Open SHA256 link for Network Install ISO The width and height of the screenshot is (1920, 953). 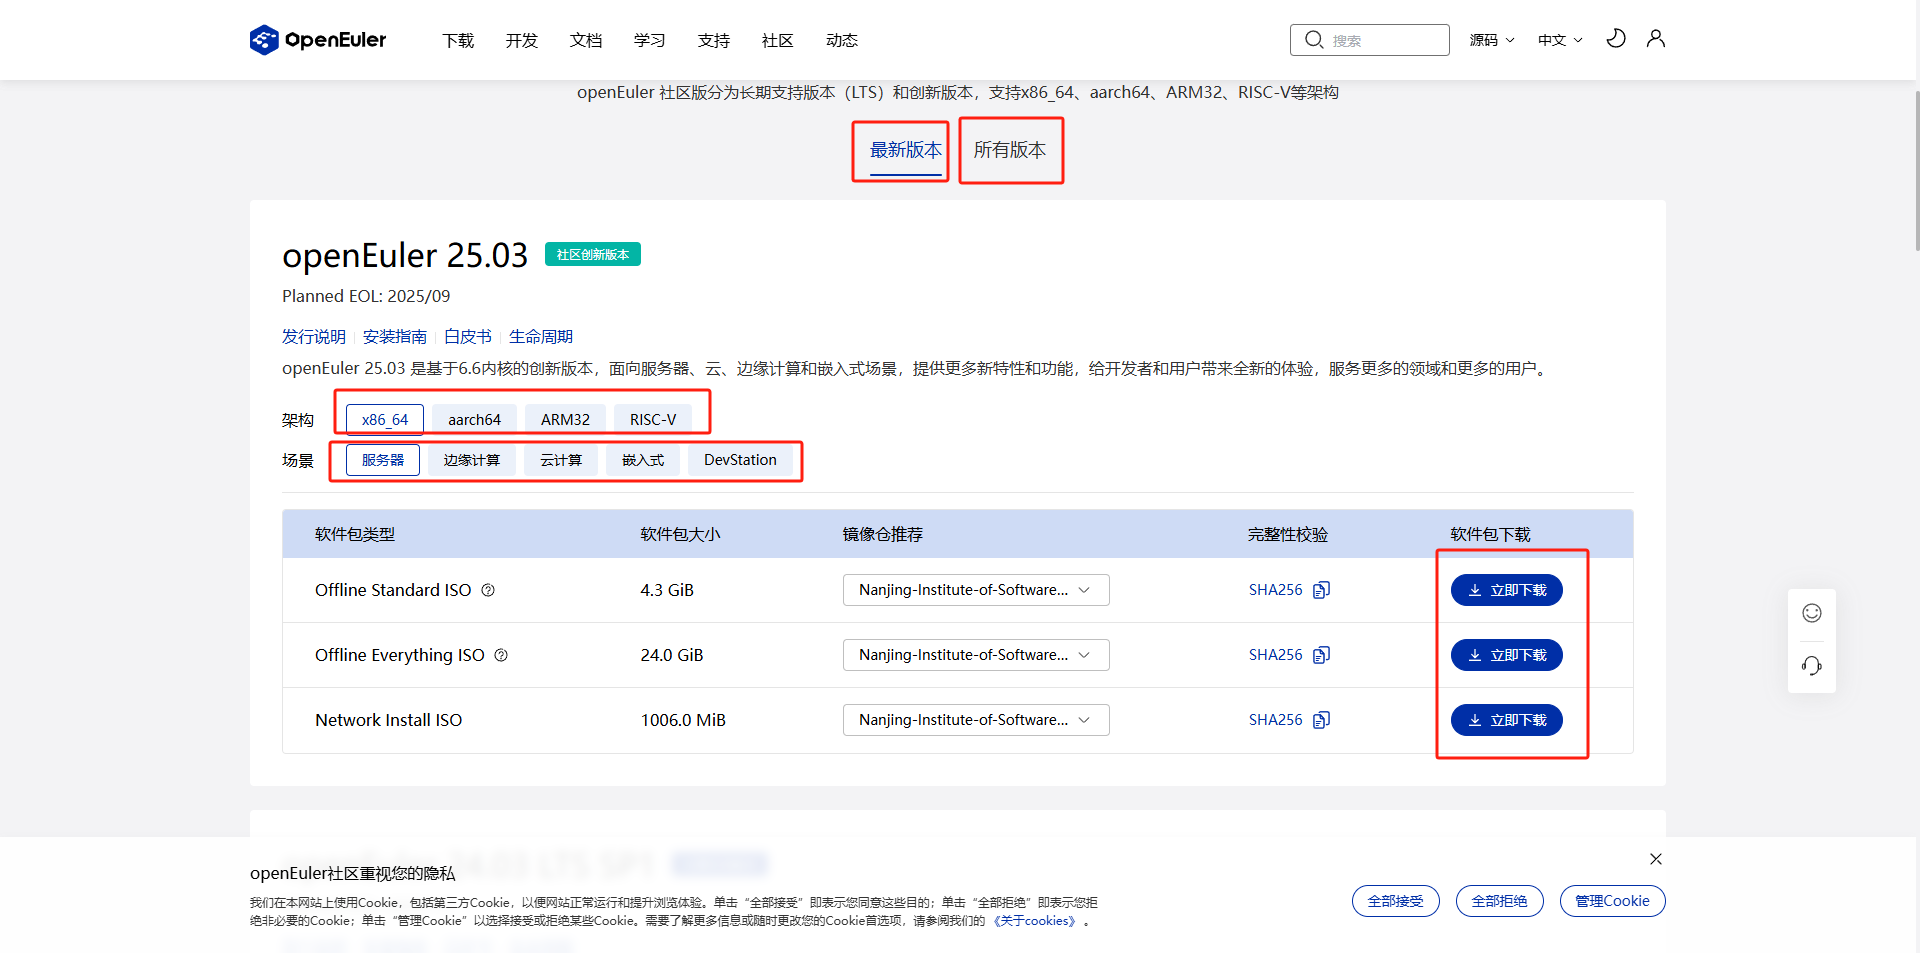[x=1276, y=720]
